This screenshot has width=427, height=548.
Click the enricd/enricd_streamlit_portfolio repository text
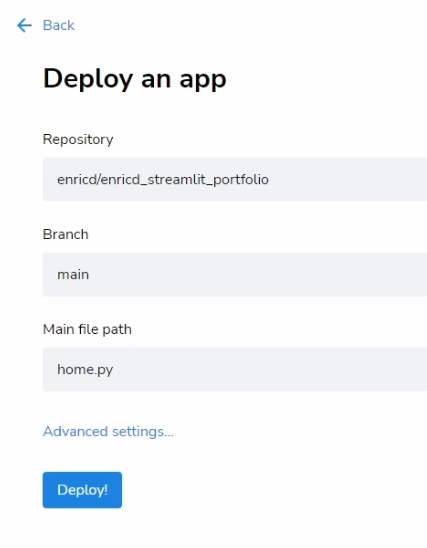(163, 180)
